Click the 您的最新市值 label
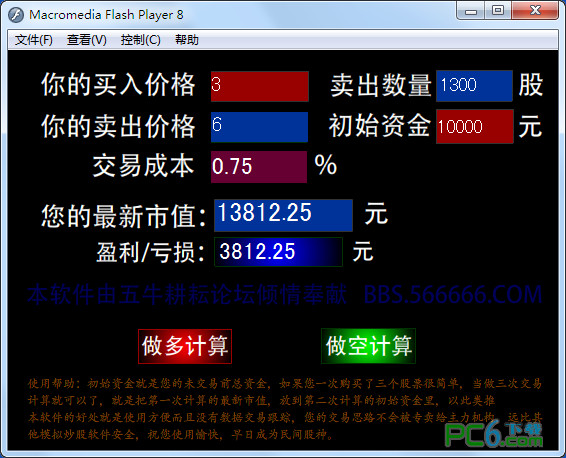The width and height of the screenshot is (566, 458). coord(123,216)
